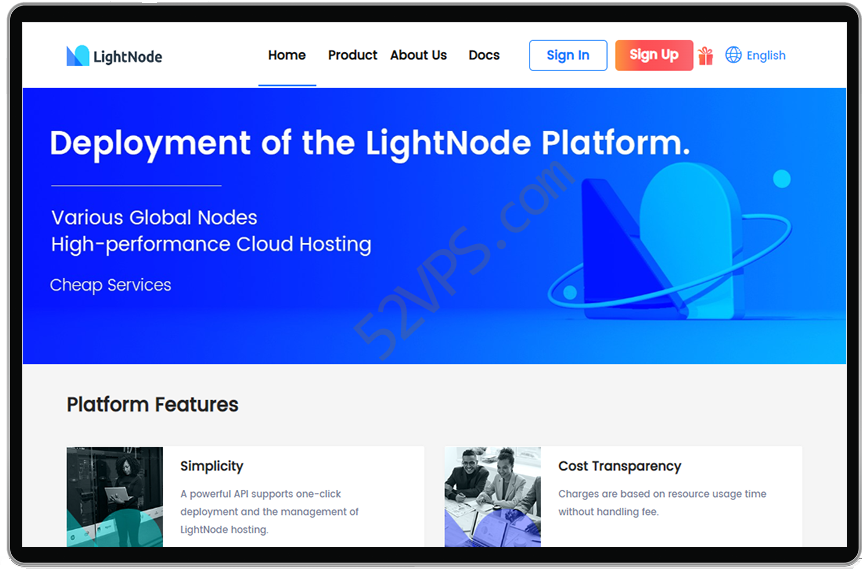Click the globe language icon
This screenshot has width=868, height=569.
point(733,55)
